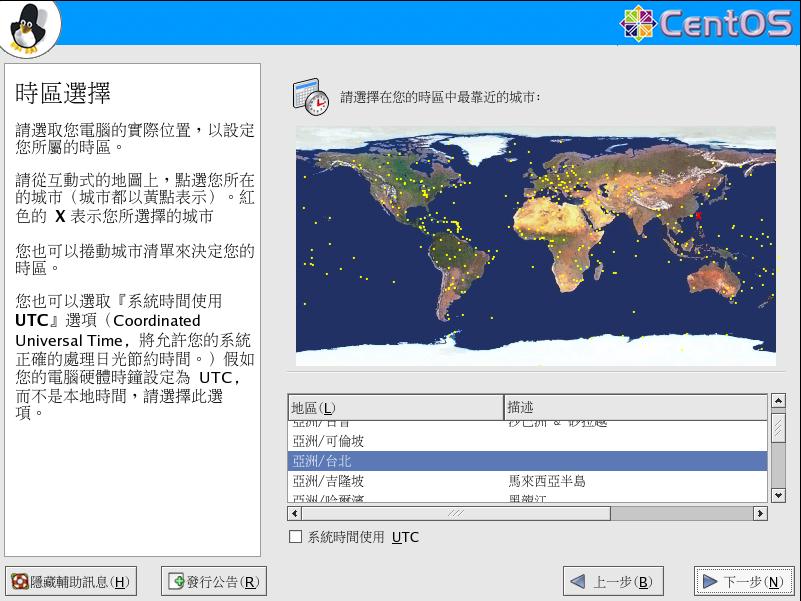Click up arrow of vertical scrollbar
This screenshot has height=601, width=801.
(x=778, y=401)
